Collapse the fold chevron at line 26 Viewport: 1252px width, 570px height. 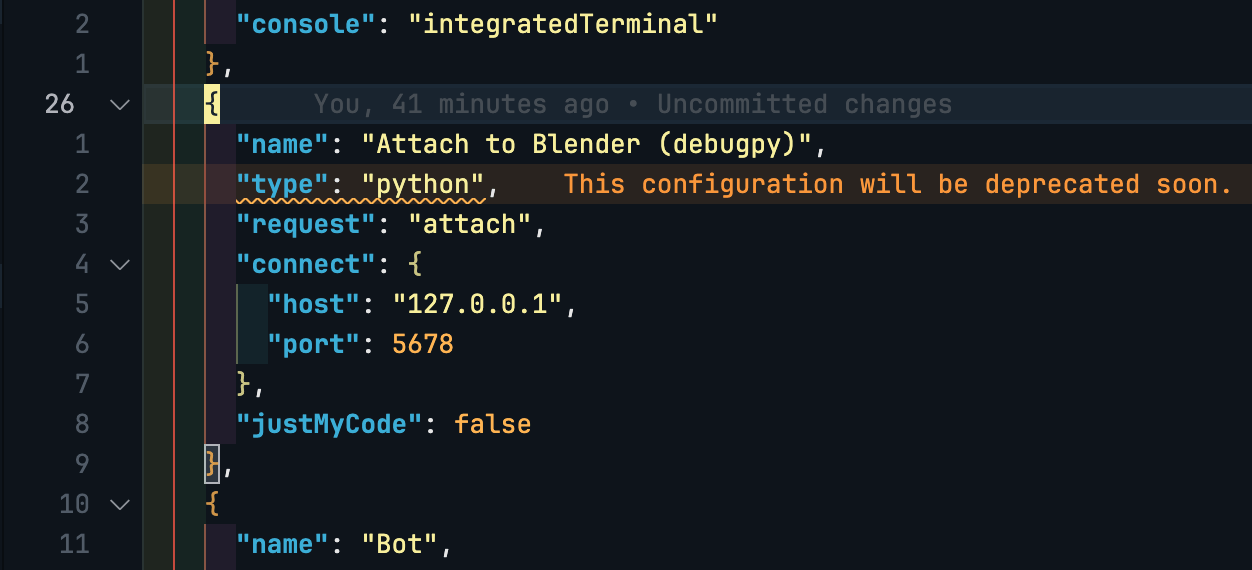tap(120, 104)
